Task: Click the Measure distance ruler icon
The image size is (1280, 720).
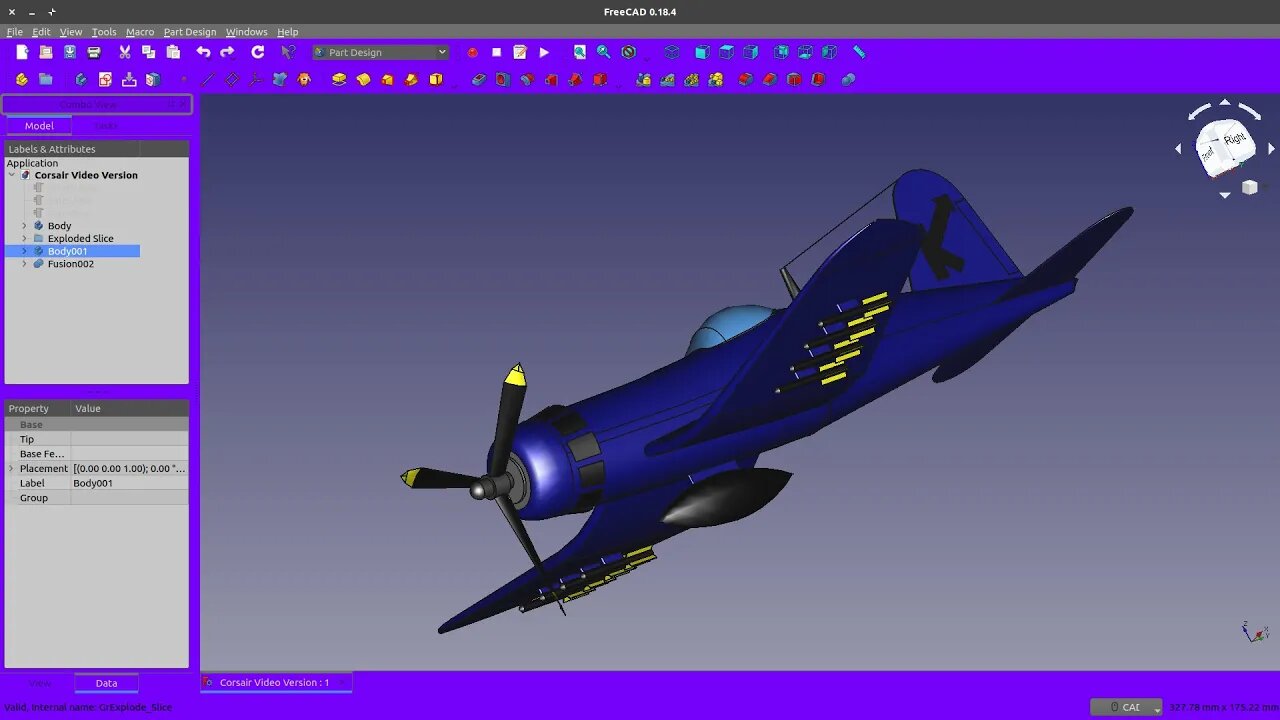Action: 860,52
